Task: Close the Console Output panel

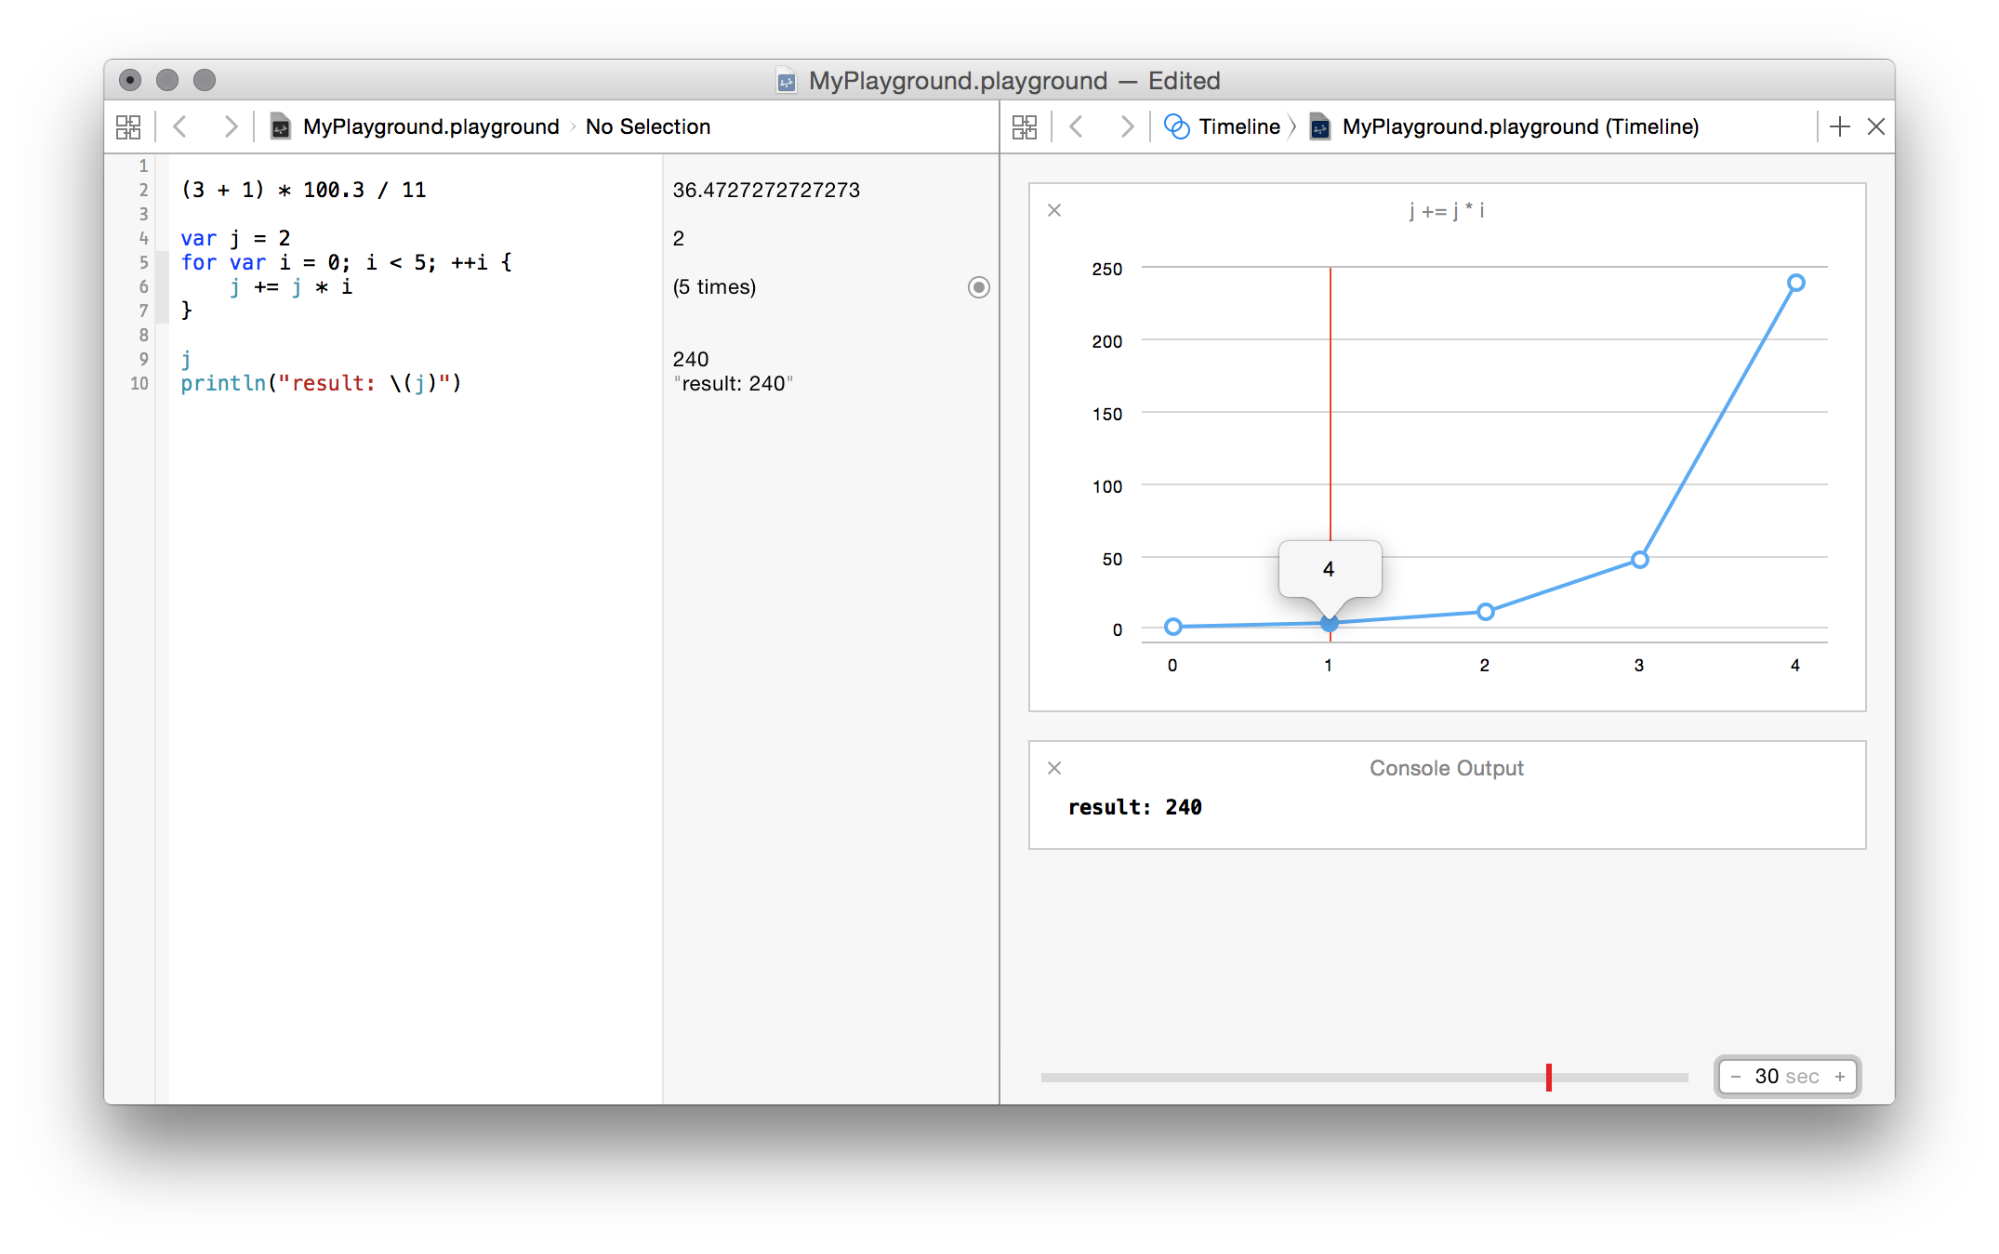Action: [x=1054, y=768]
